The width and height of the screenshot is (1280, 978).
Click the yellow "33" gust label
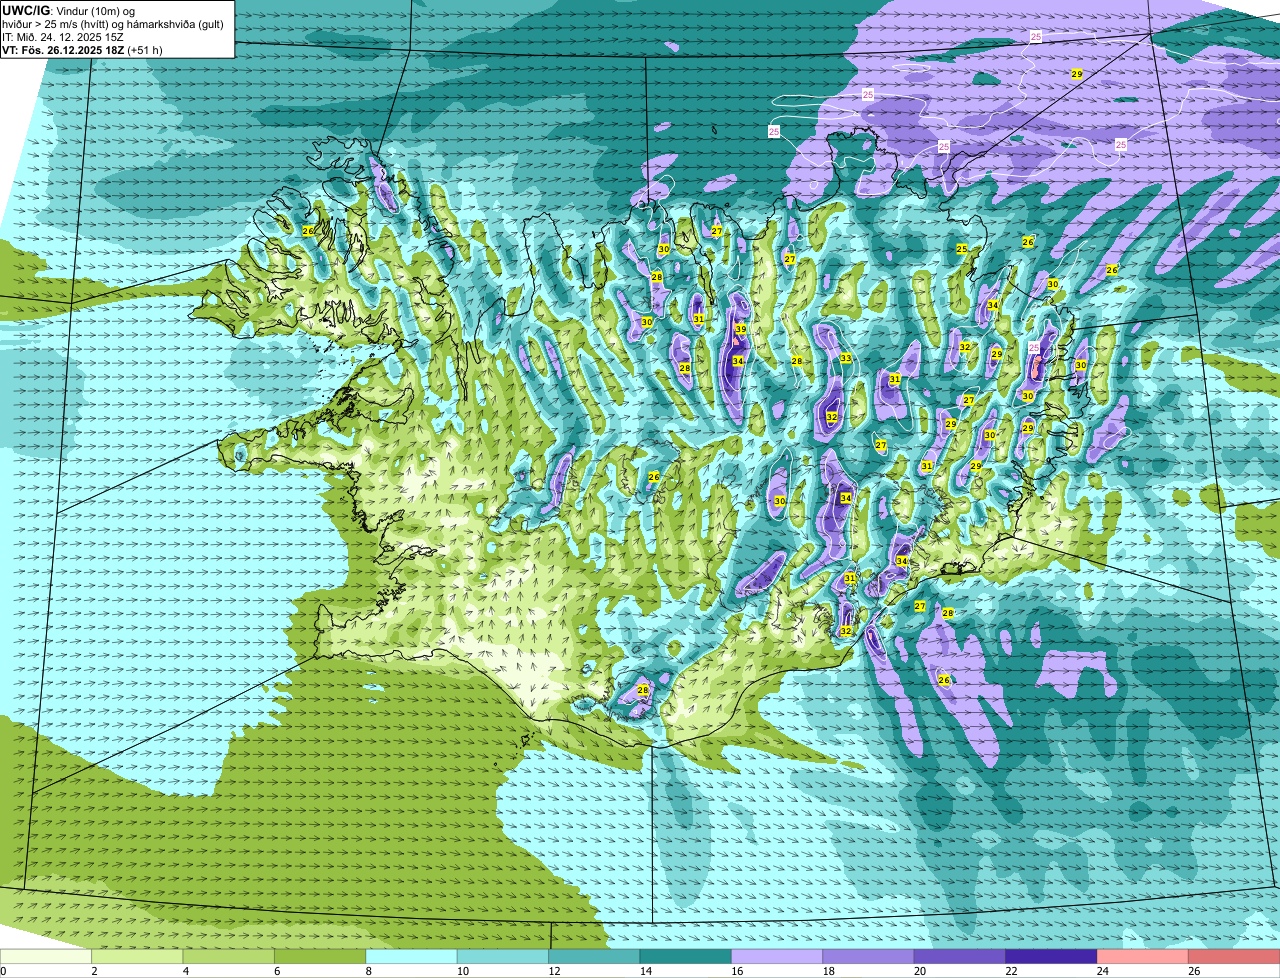click(846, 358)
